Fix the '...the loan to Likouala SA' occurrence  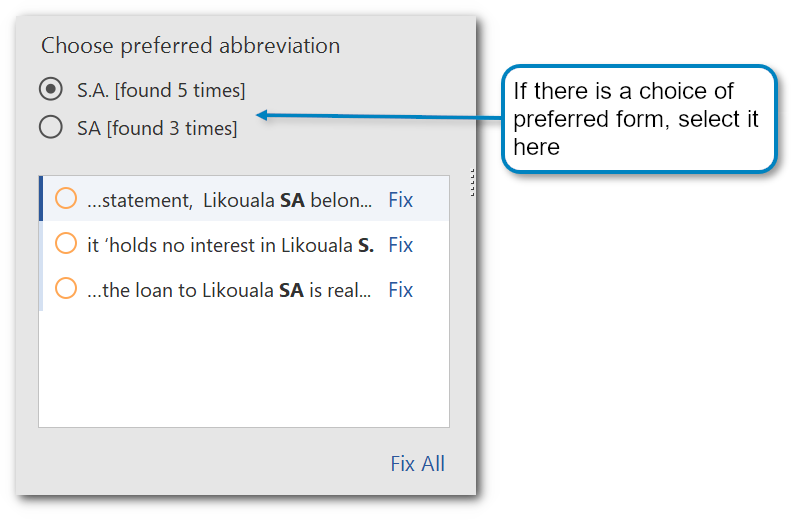(400, 290)
